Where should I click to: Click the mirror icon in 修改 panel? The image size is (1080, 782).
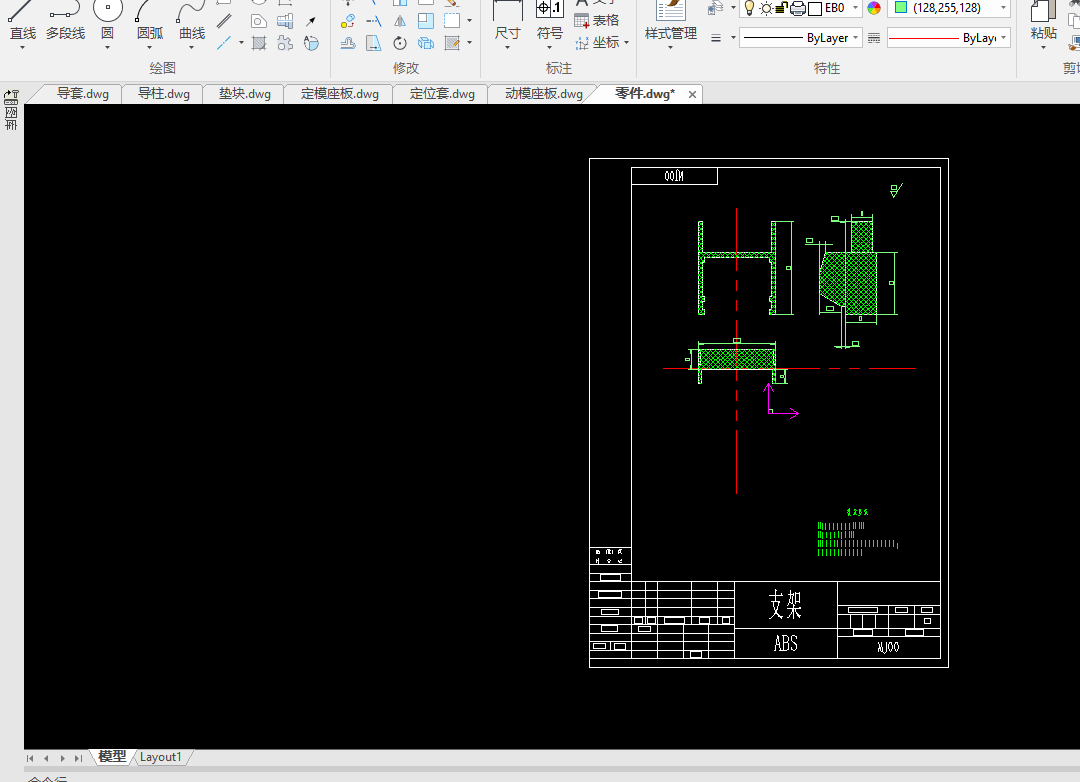coord(400,21)
